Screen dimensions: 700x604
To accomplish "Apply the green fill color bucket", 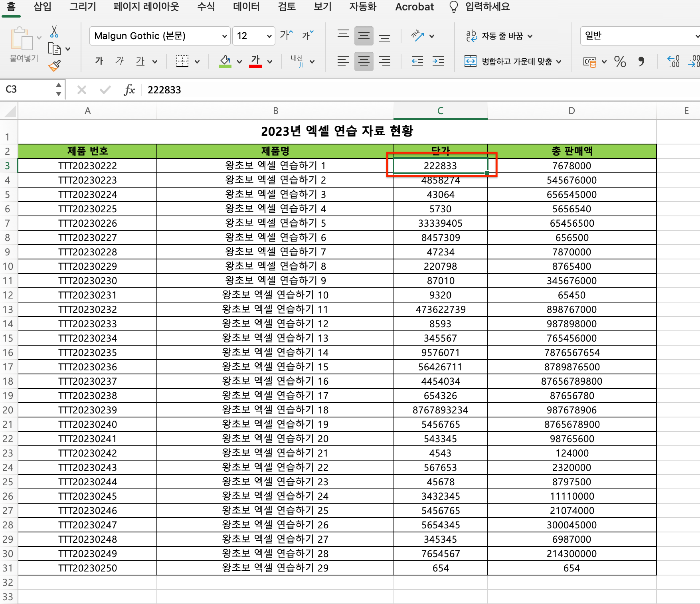I will pos(225,61).
